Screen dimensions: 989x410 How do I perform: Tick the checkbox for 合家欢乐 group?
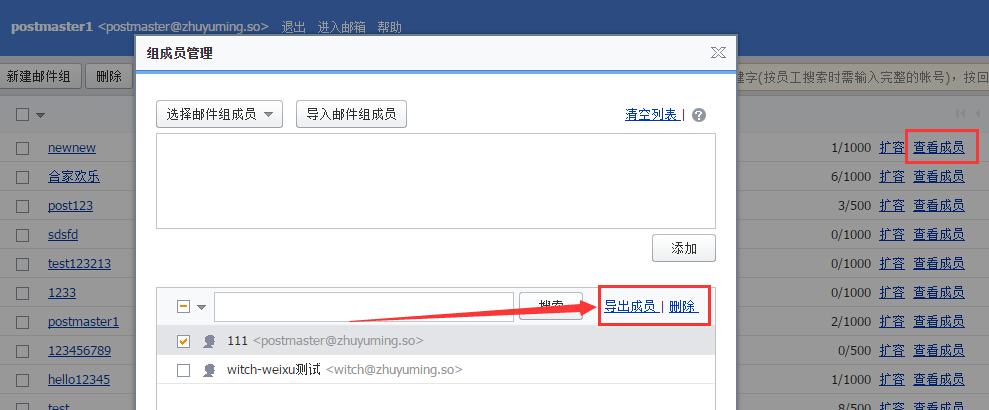22,177
